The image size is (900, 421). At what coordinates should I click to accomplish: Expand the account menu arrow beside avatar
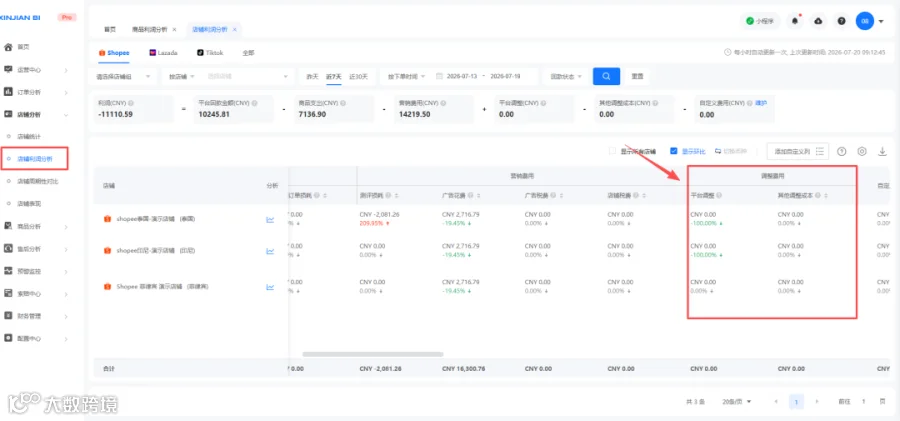pyautogui.click(x=881, y=21)
